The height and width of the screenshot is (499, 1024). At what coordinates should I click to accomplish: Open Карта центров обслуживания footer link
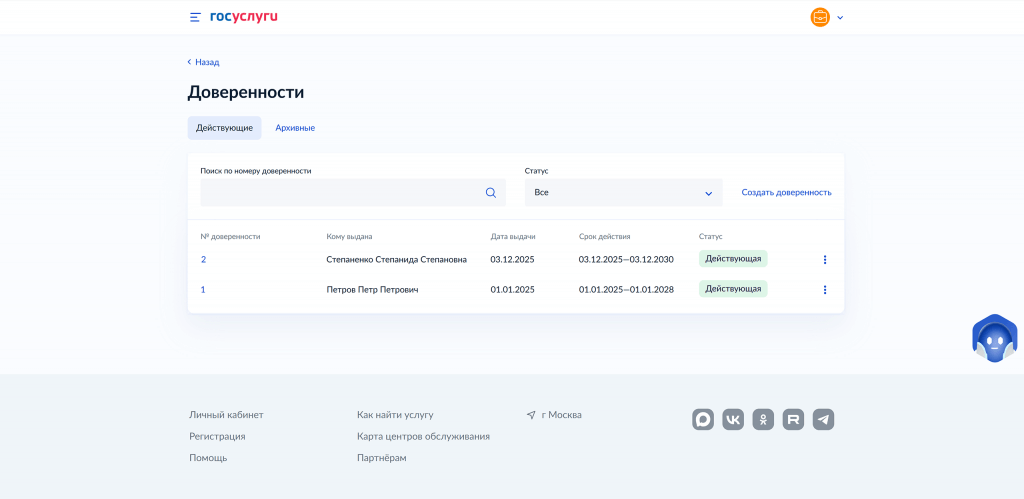pos(423,436)
